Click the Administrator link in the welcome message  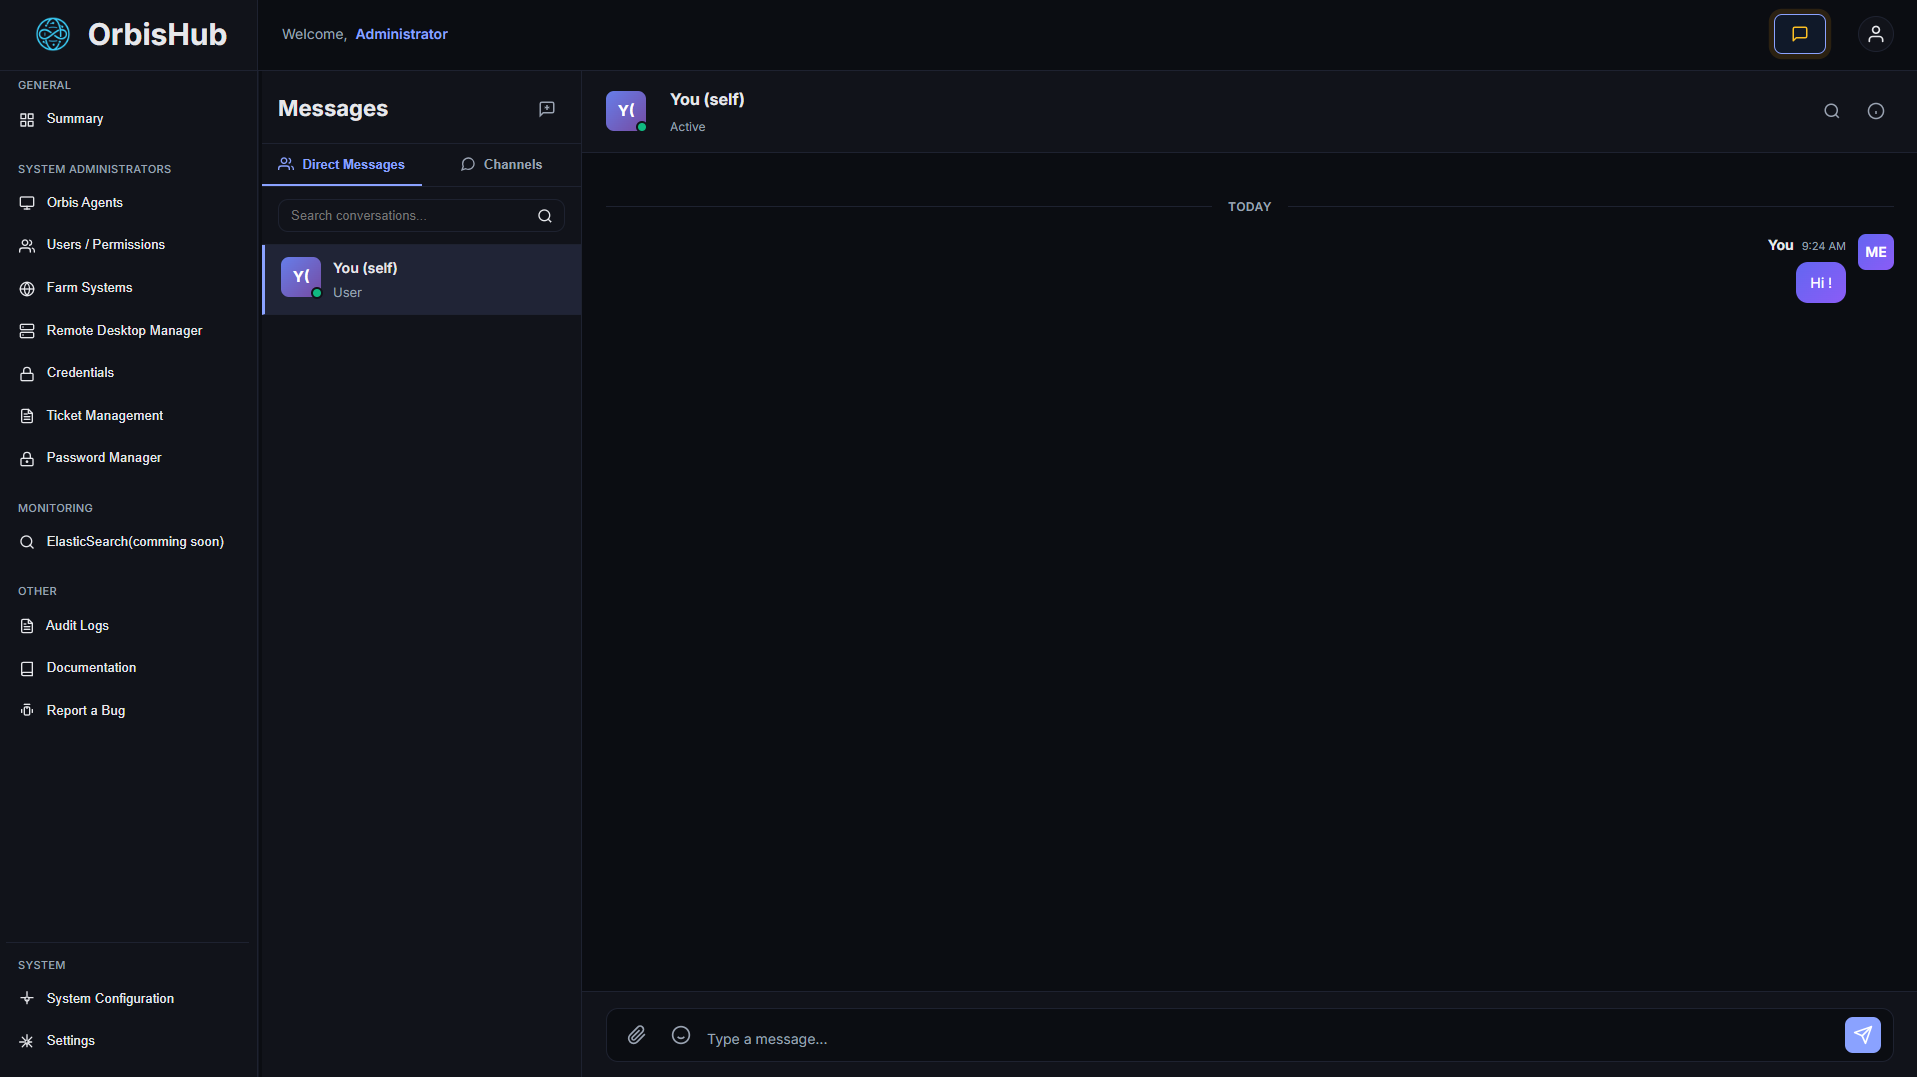[401, 33]
